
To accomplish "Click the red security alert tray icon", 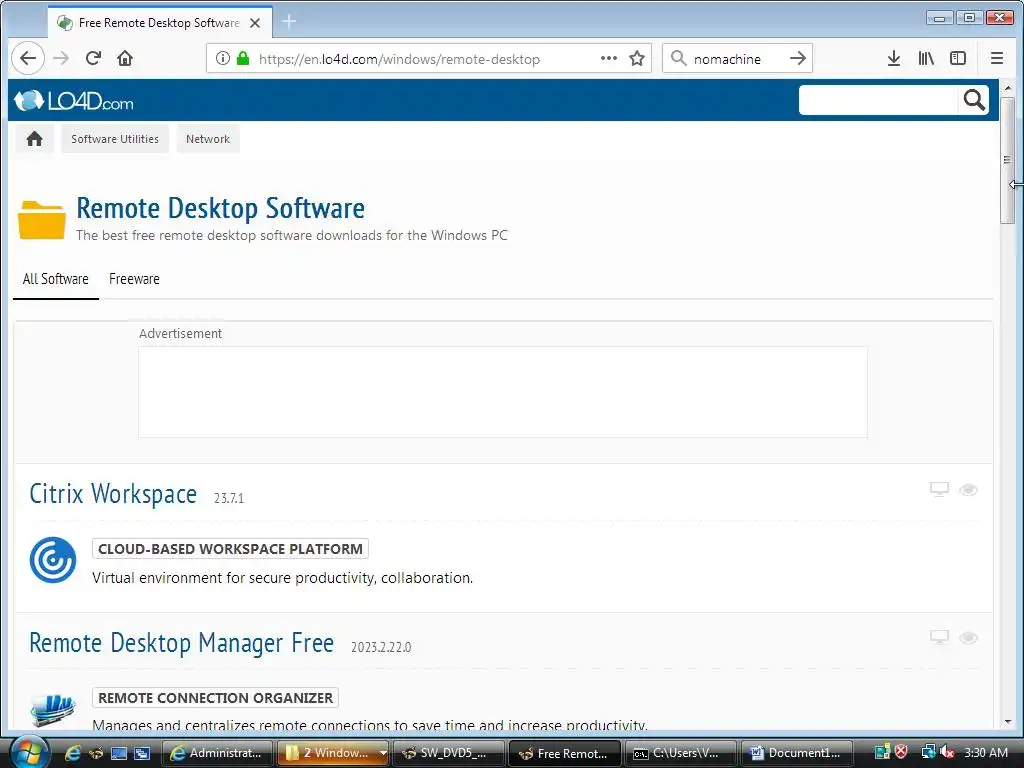I will [901, 752].
